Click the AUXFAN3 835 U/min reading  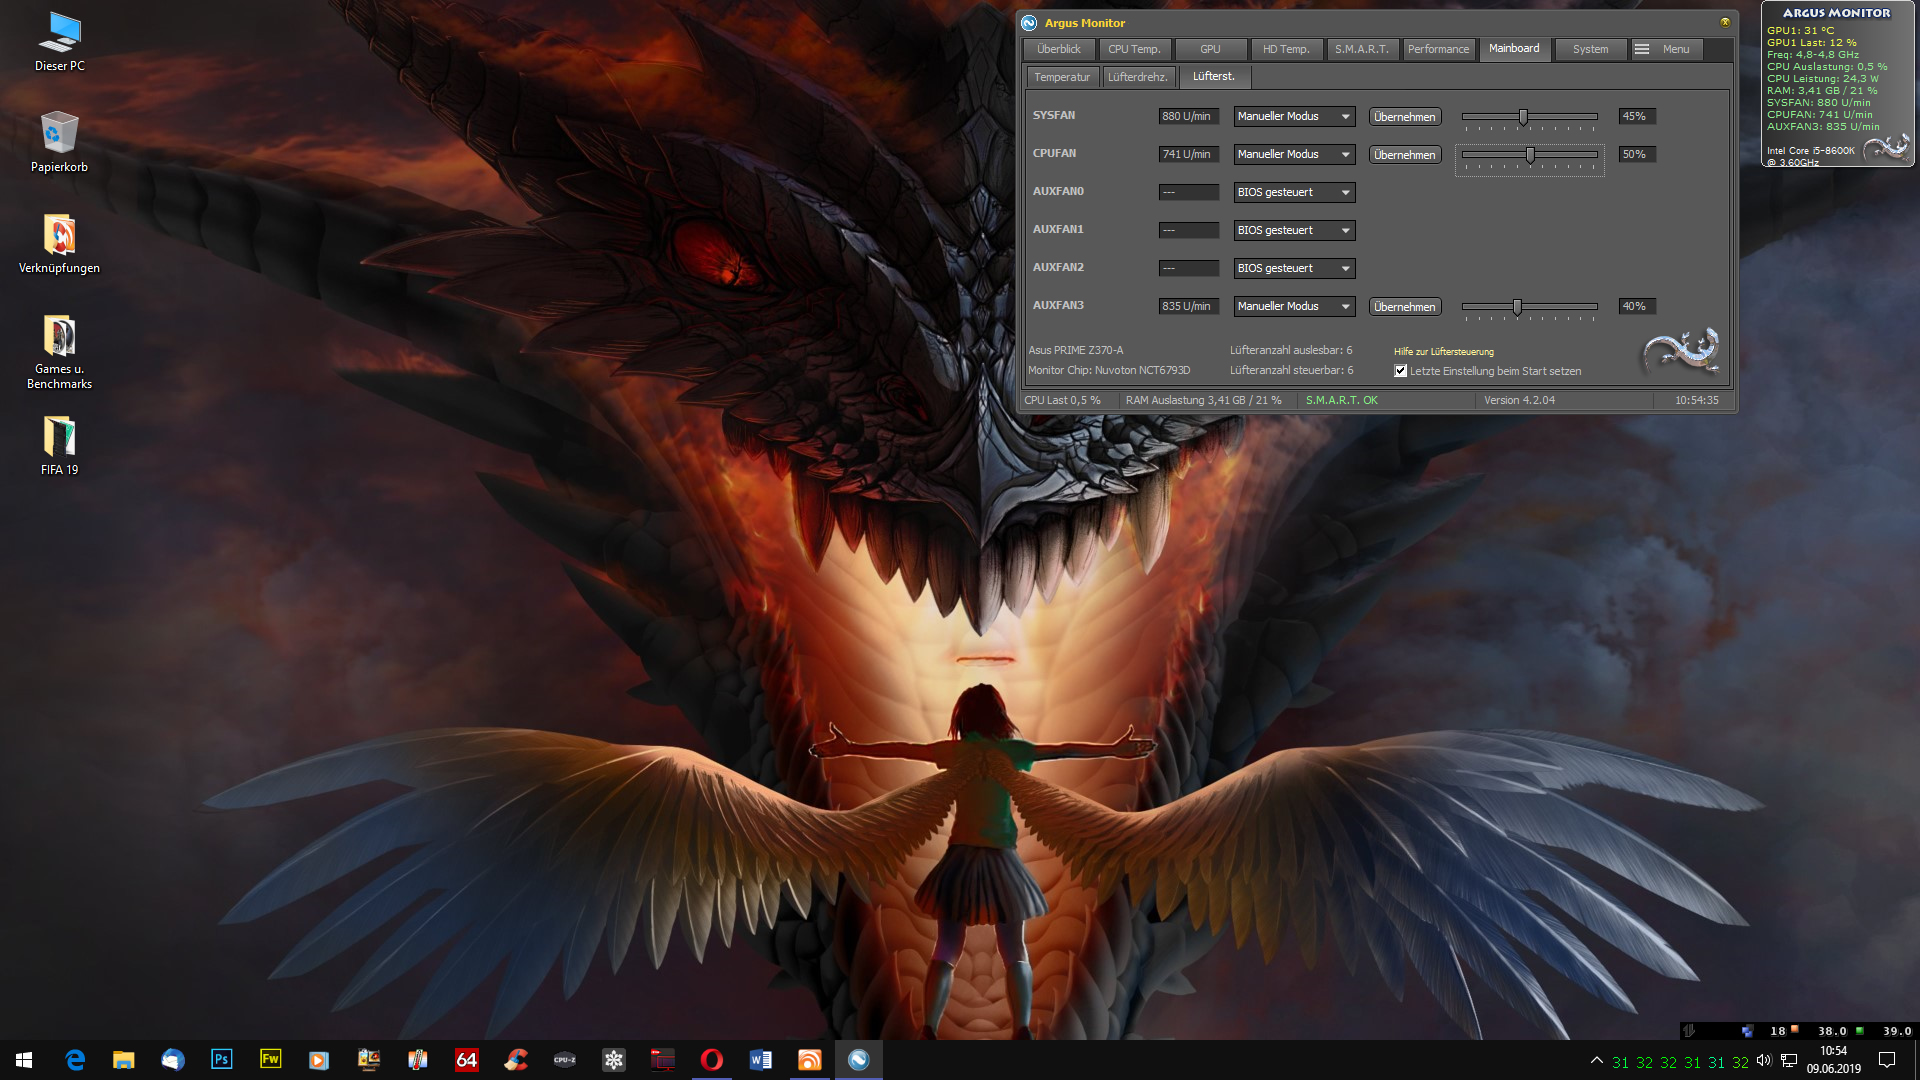[1188, 307]
